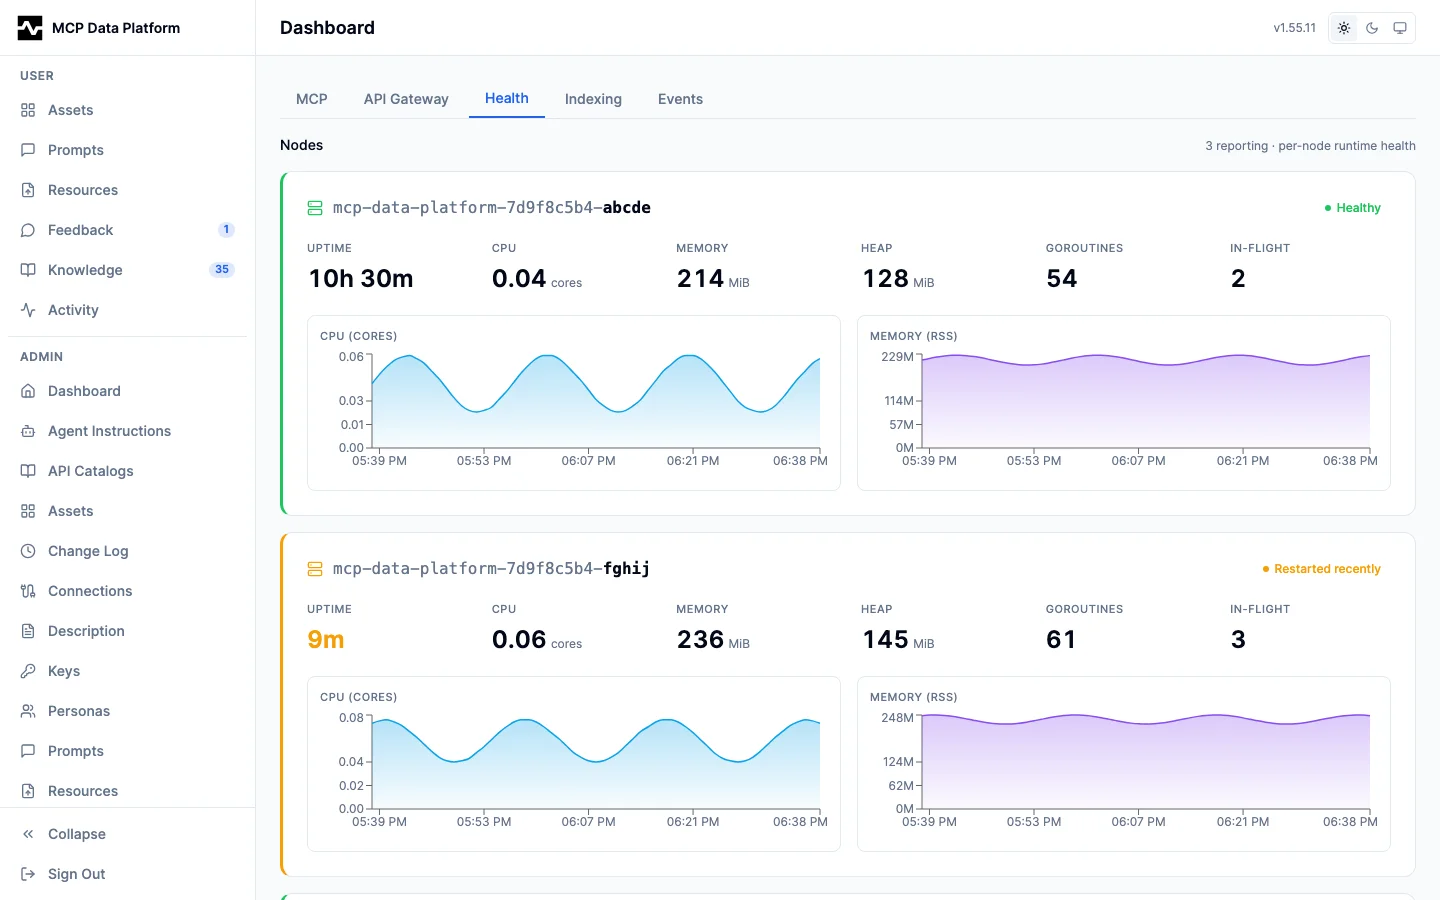
Task: Click the CPU cores chart of node fghij
Action: tap(574, 764)
